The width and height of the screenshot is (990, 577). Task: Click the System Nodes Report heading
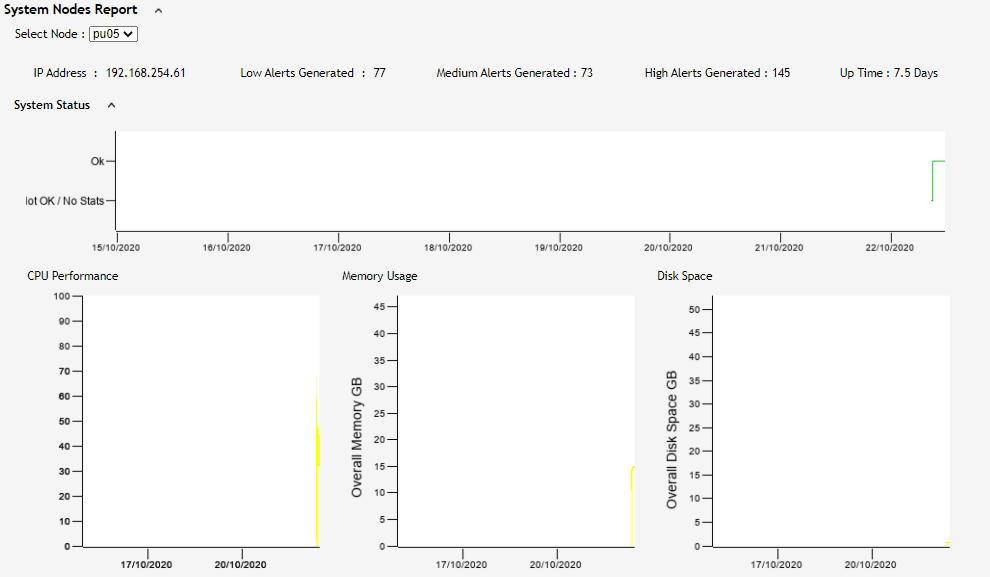[71, 10]
